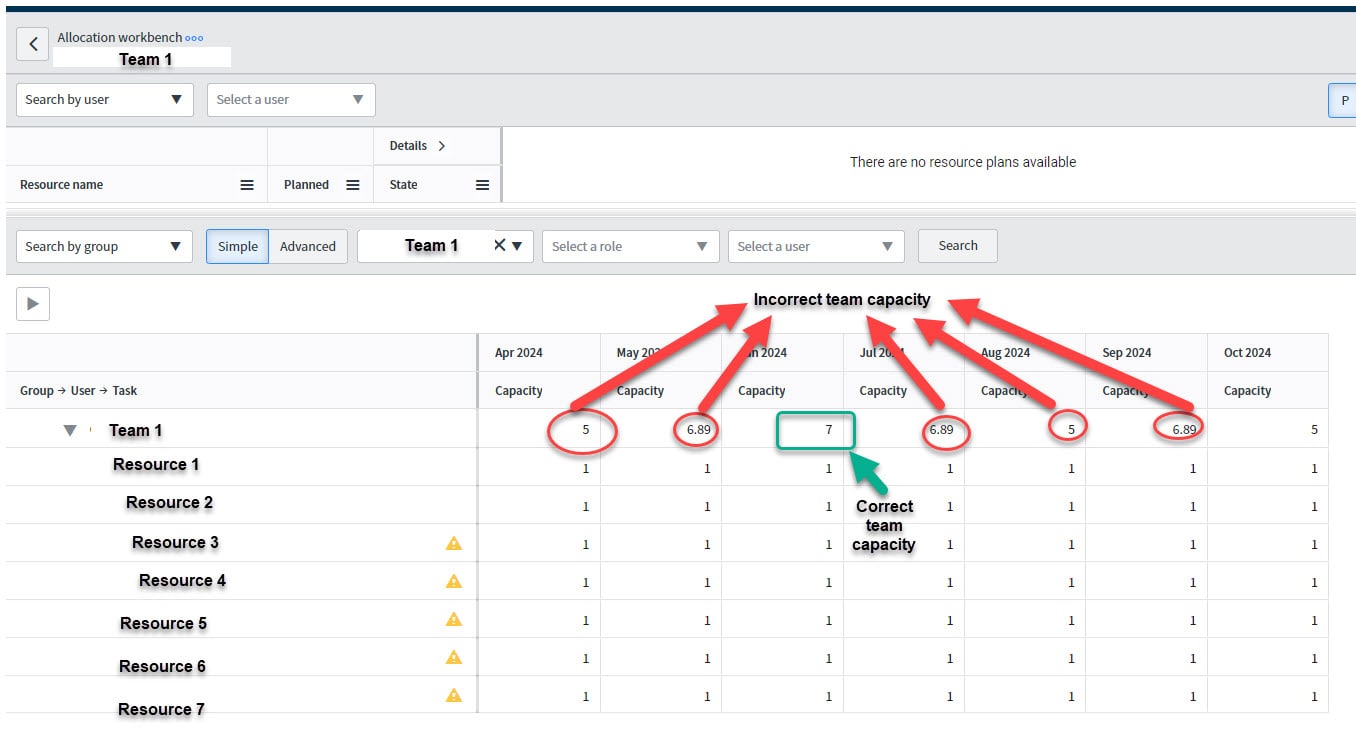1356x741 pixels.
Task: Select Simple search mode
Action: pyautogui.click(x=237, y=246)
